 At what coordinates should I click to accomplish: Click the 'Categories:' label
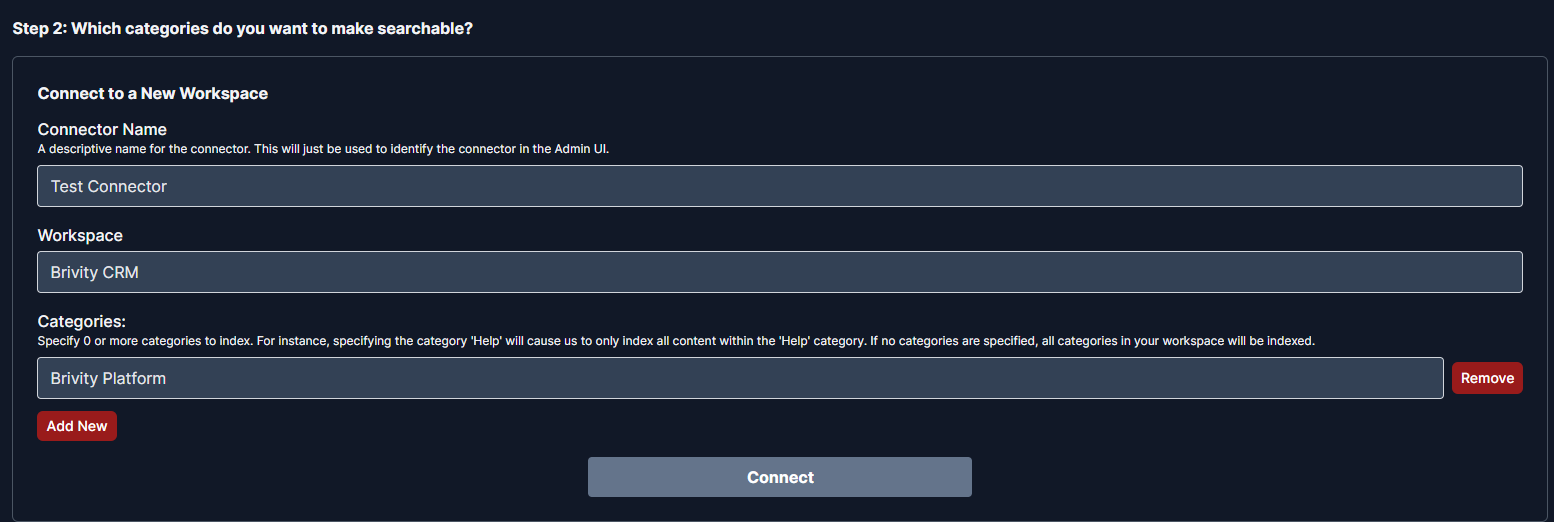click(82, 321)
